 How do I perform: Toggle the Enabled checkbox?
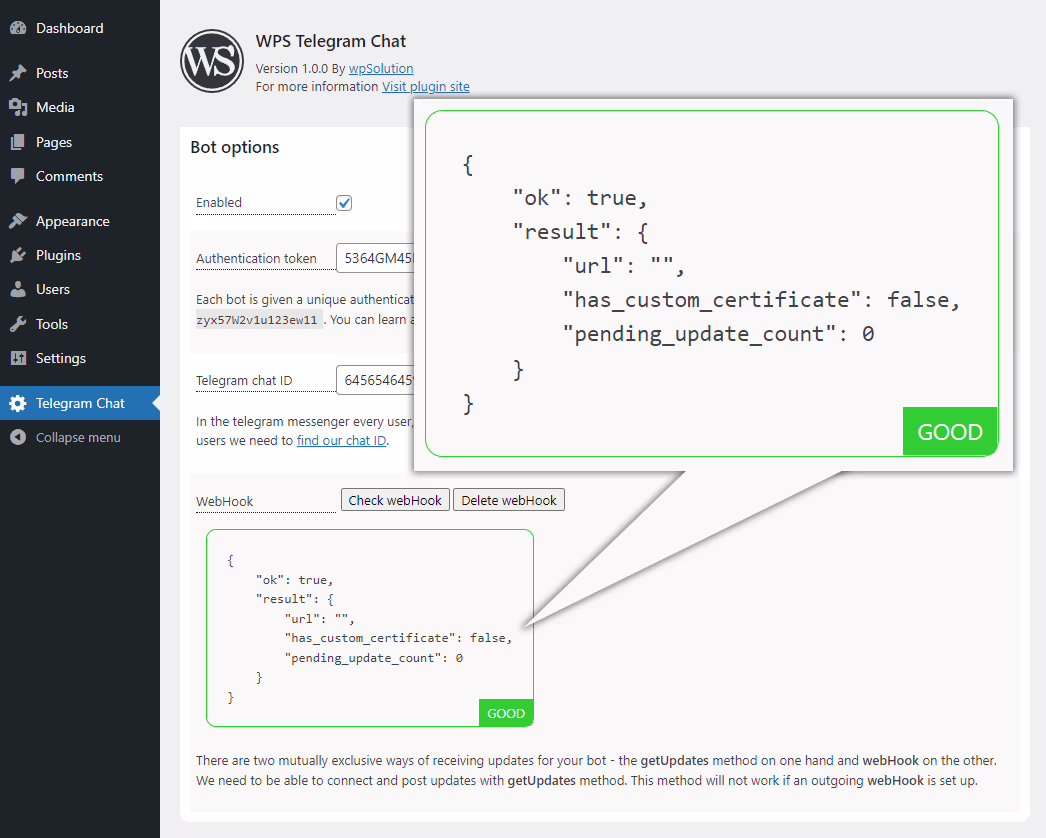pos(344,203)
